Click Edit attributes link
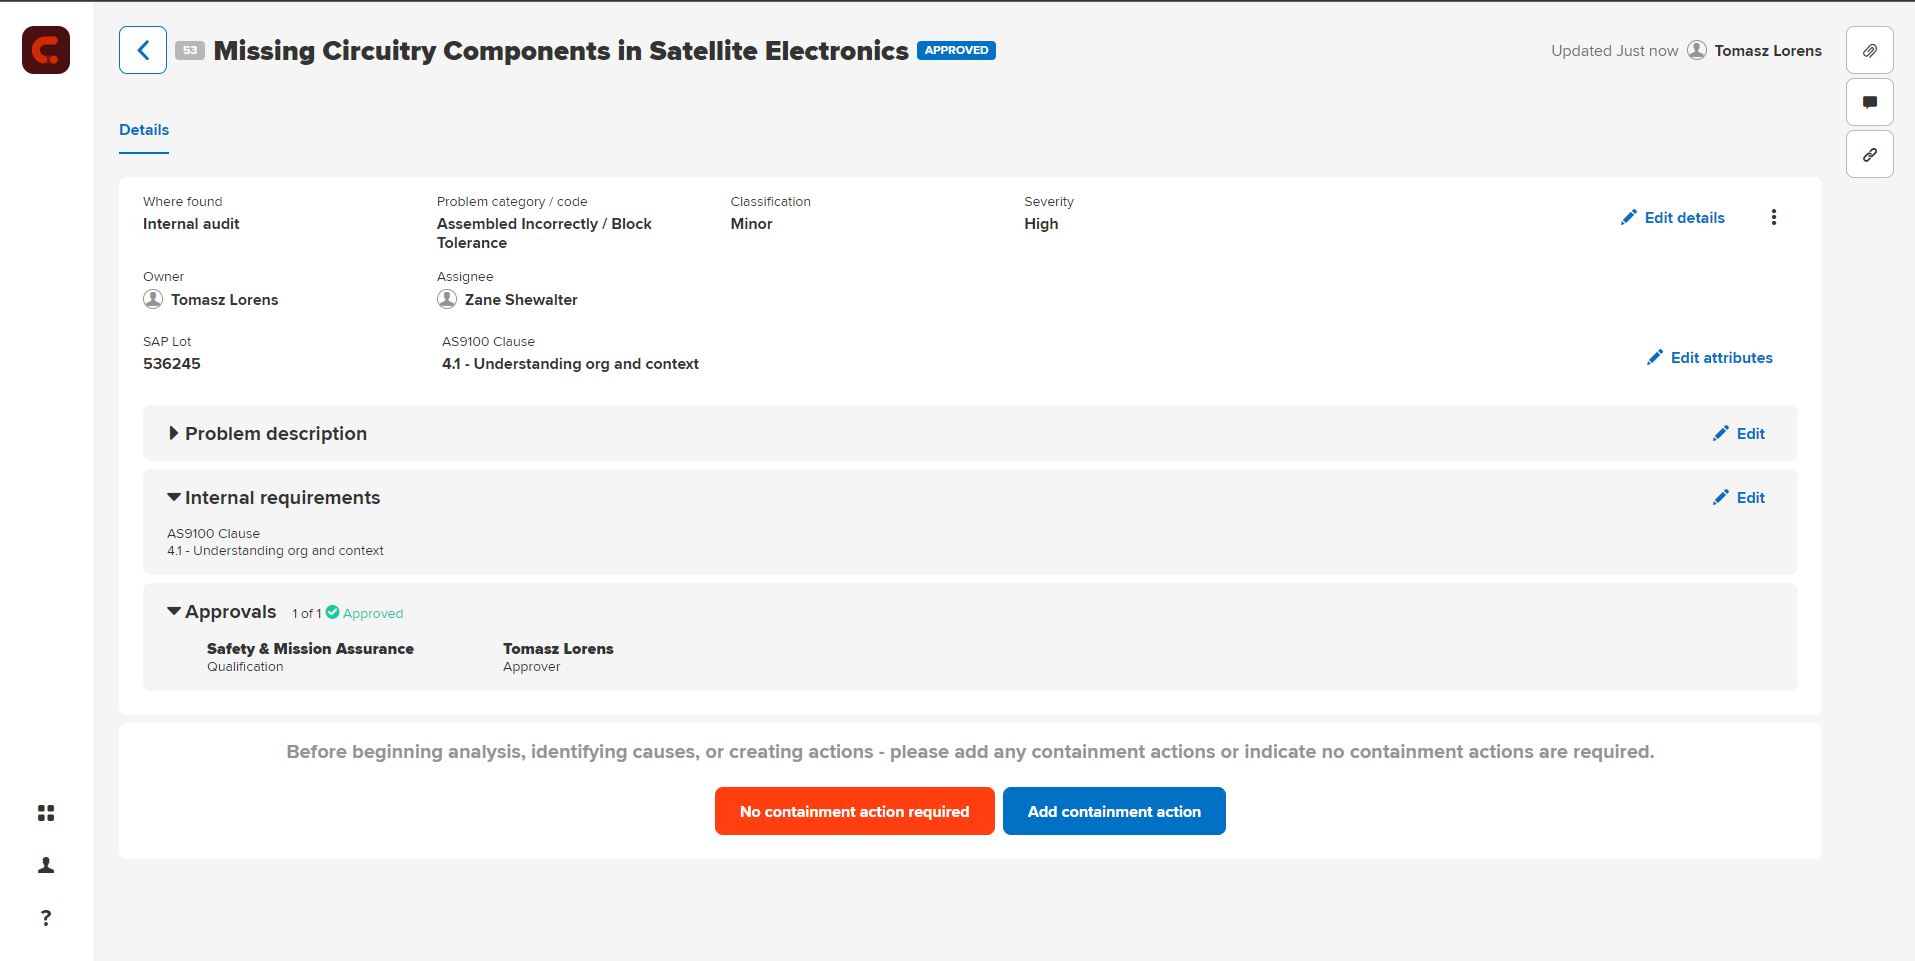This screenshot has width=1915, height=961. click(1710, 357)
